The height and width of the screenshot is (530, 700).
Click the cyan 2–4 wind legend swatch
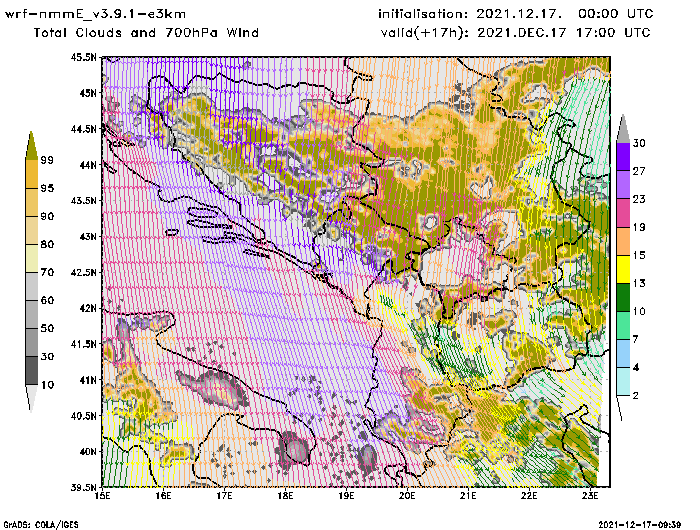coord(623,381)
